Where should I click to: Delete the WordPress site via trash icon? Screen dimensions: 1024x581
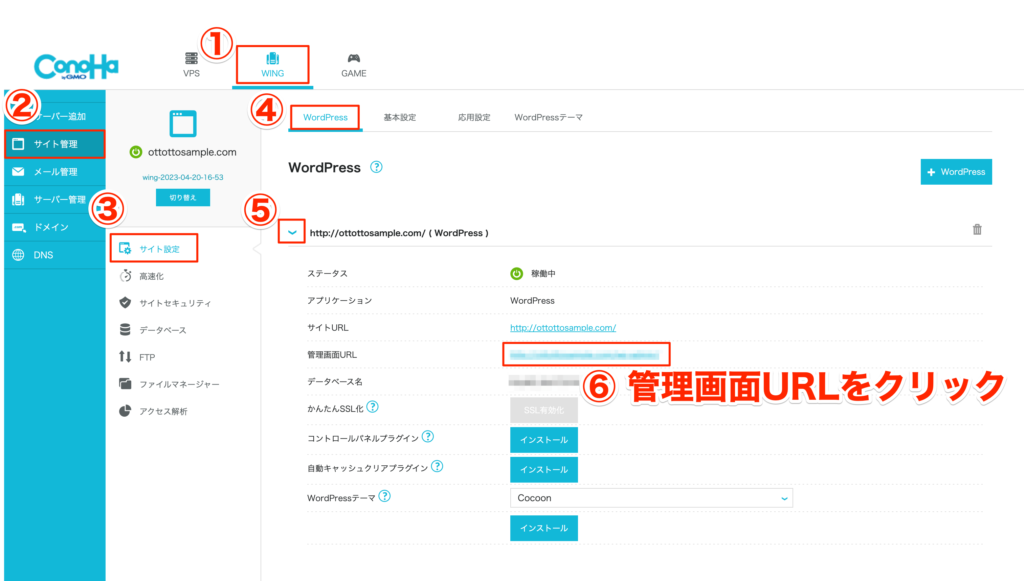pos(977,229)
